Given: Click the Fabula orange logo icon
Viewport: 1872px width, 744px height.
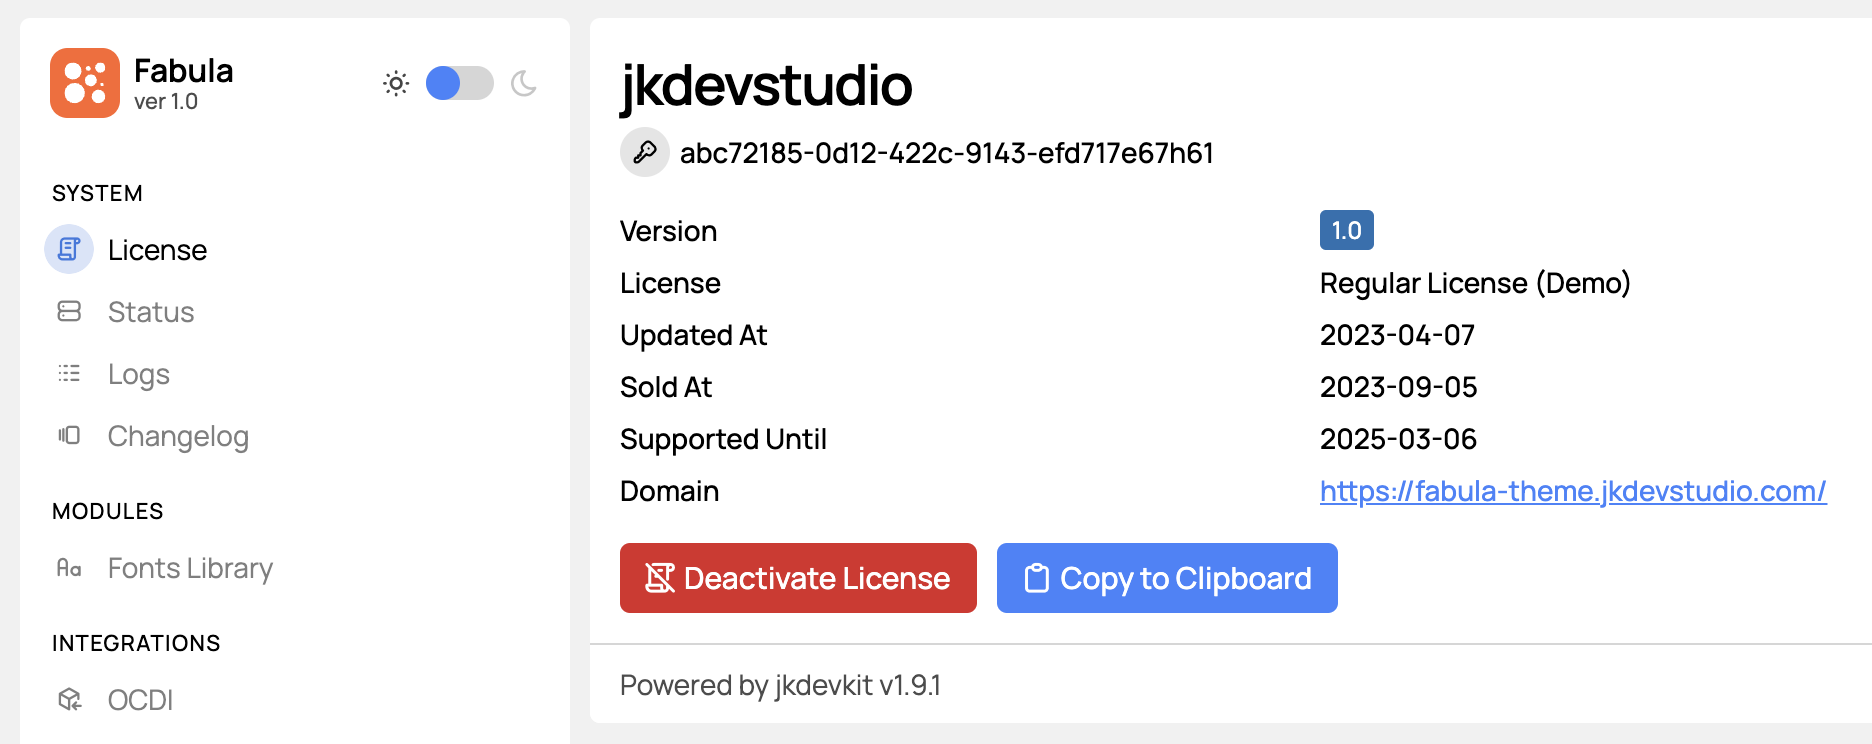Looking at the screenshot, I should (85, 83).
